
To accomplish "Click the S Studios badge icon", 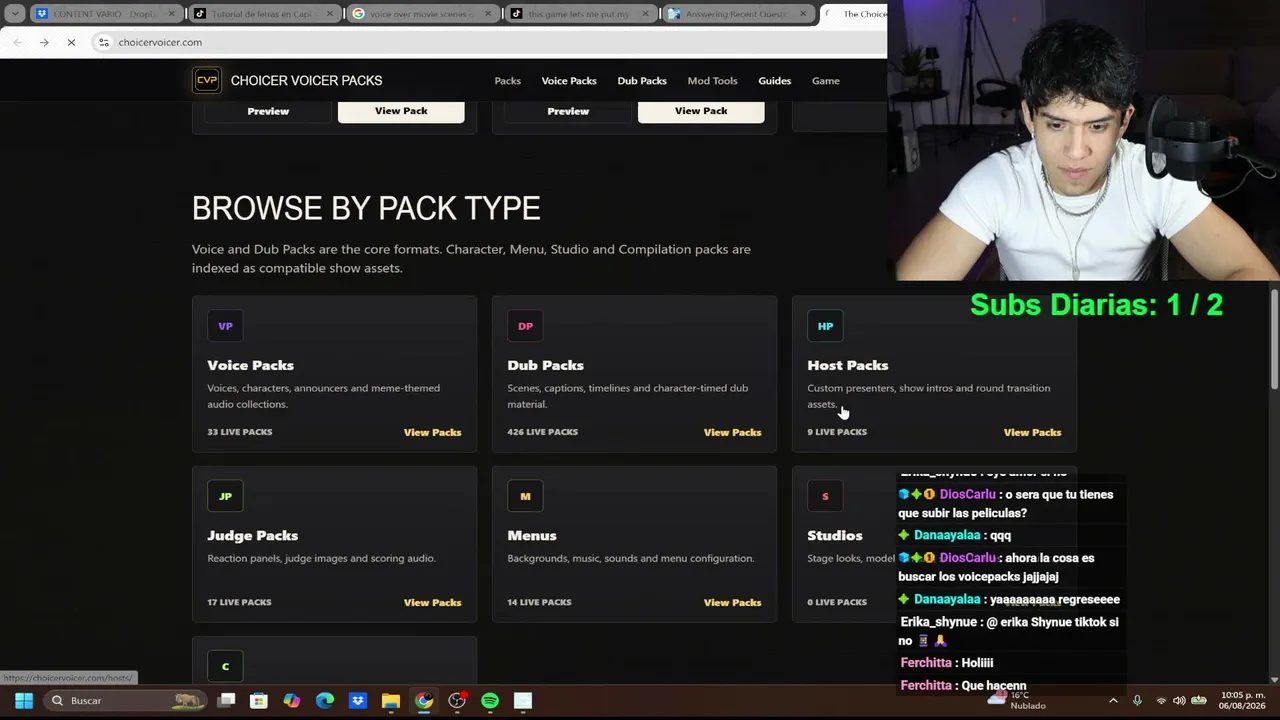I will coord(825,496).
